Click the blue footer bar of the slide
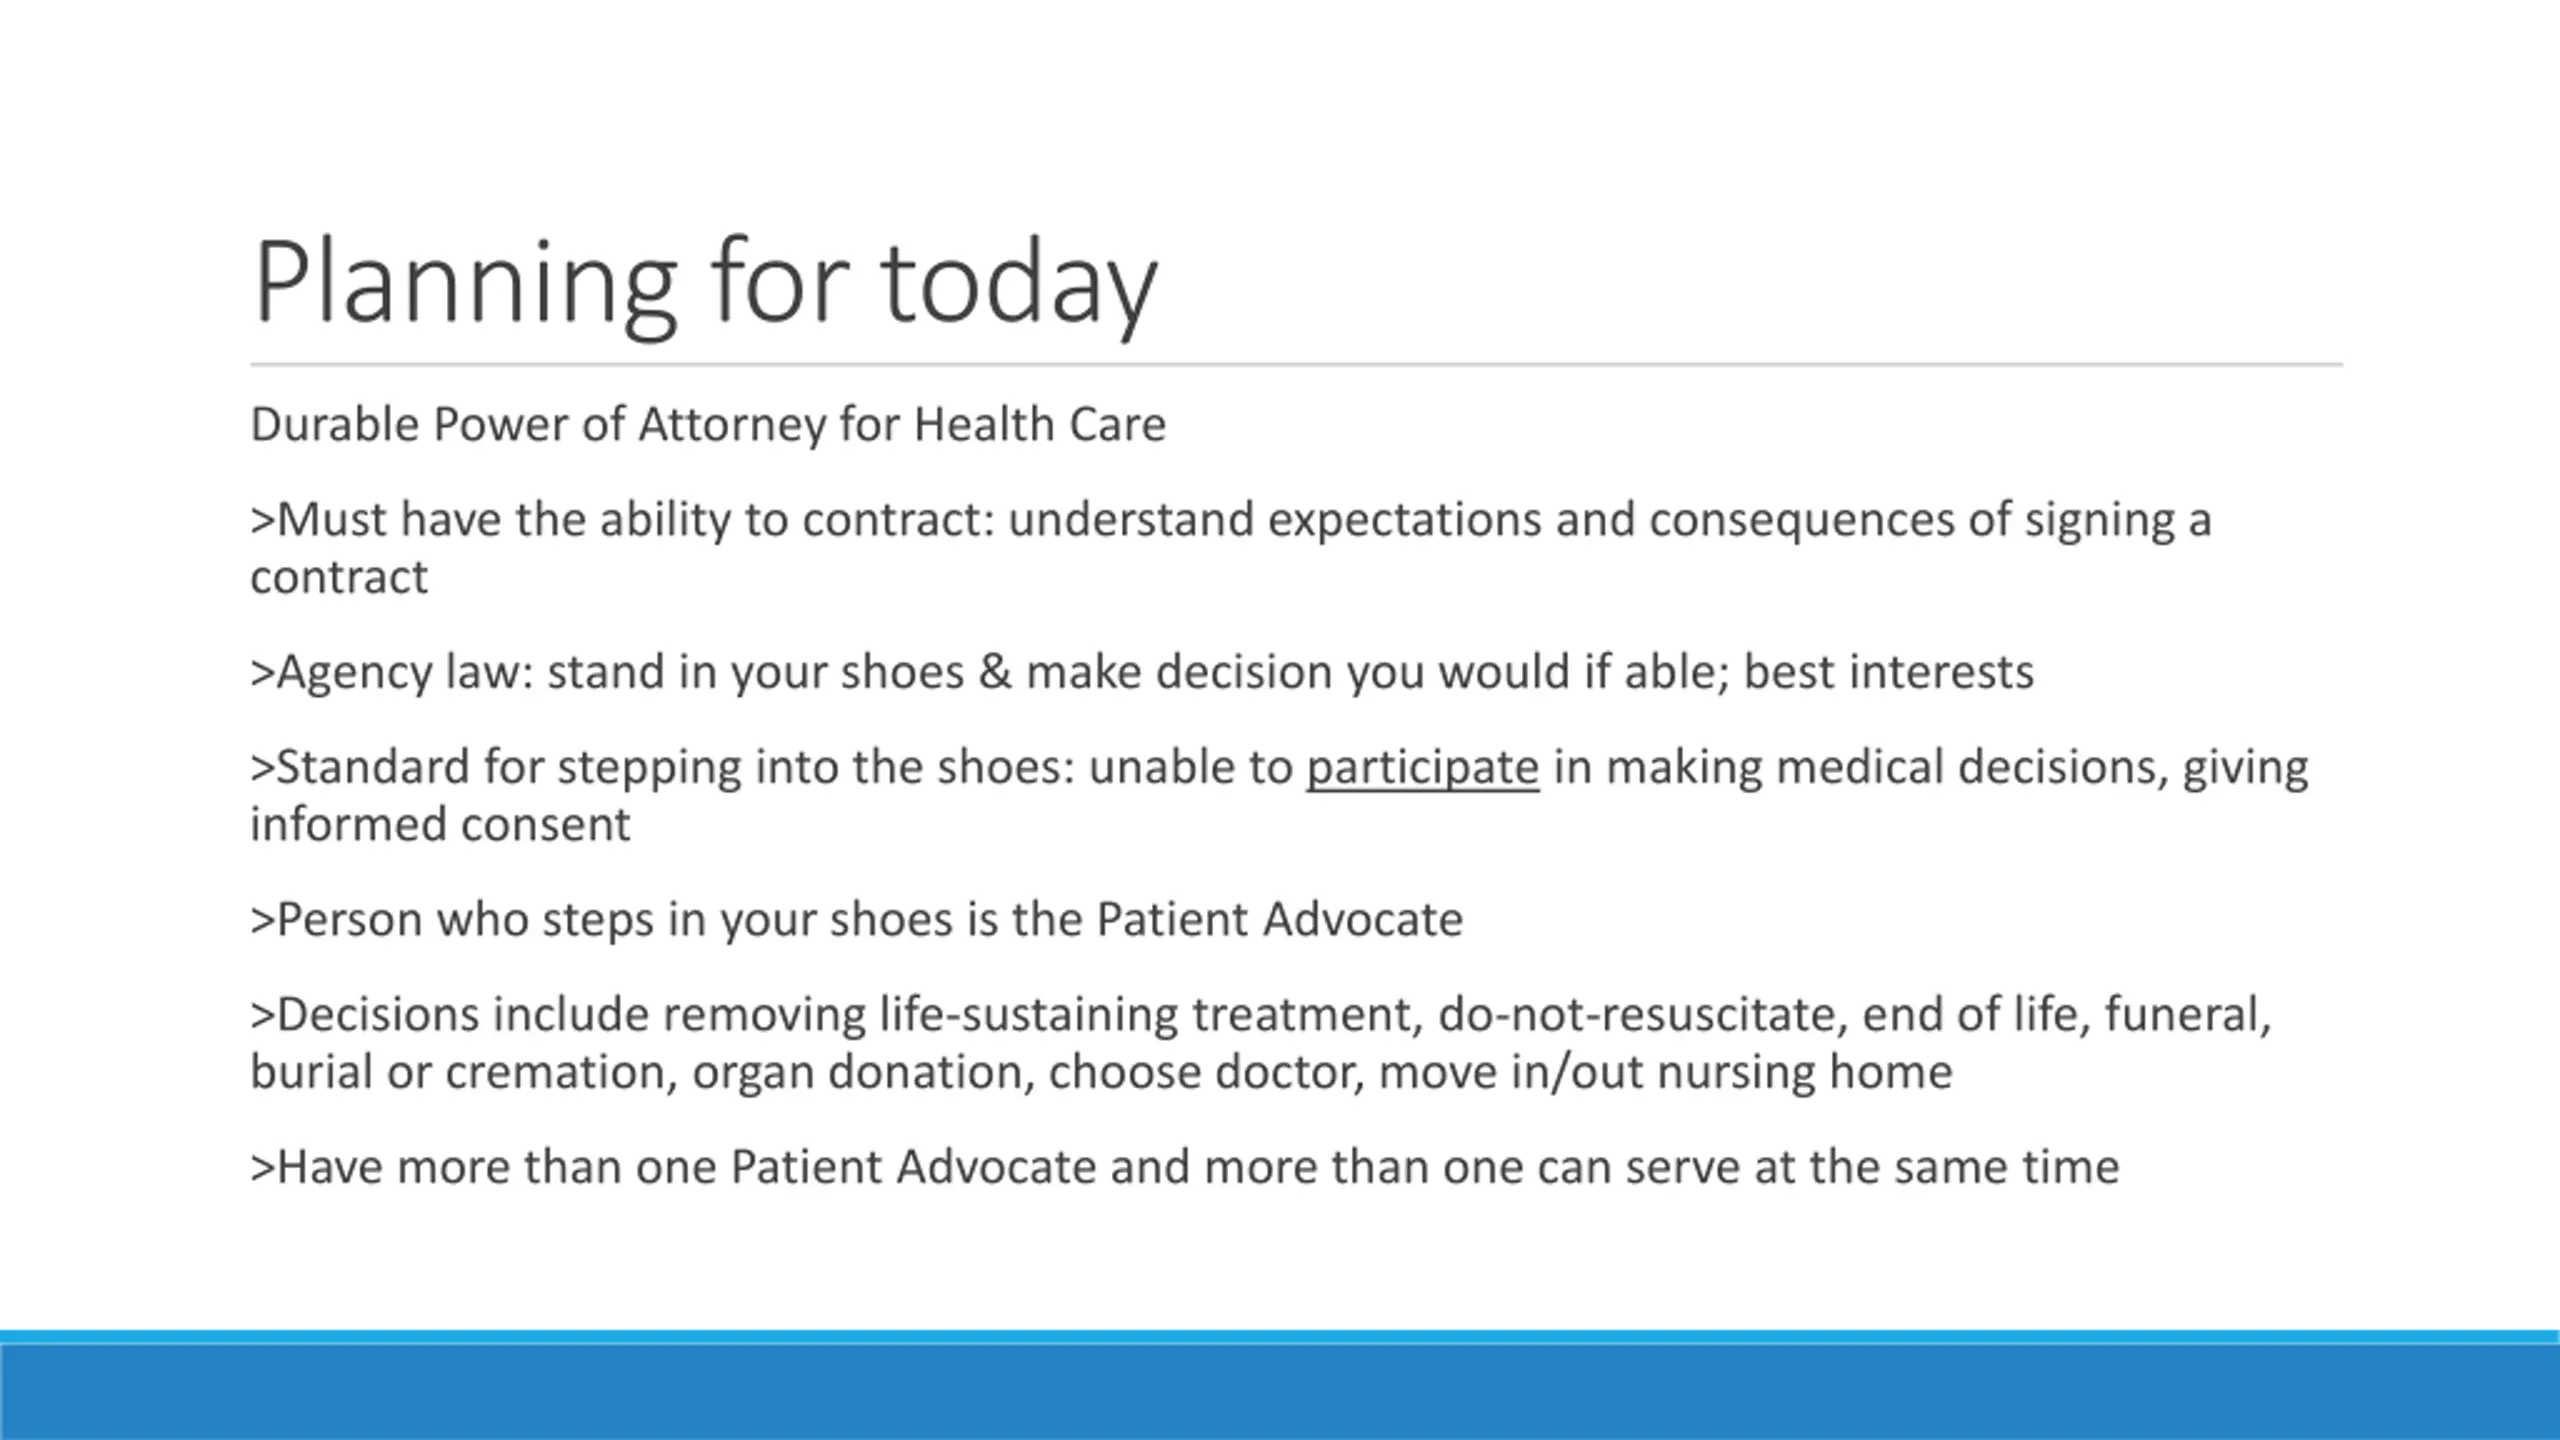Viewport: 2560px width, 1440px height. point(1280,1386)
